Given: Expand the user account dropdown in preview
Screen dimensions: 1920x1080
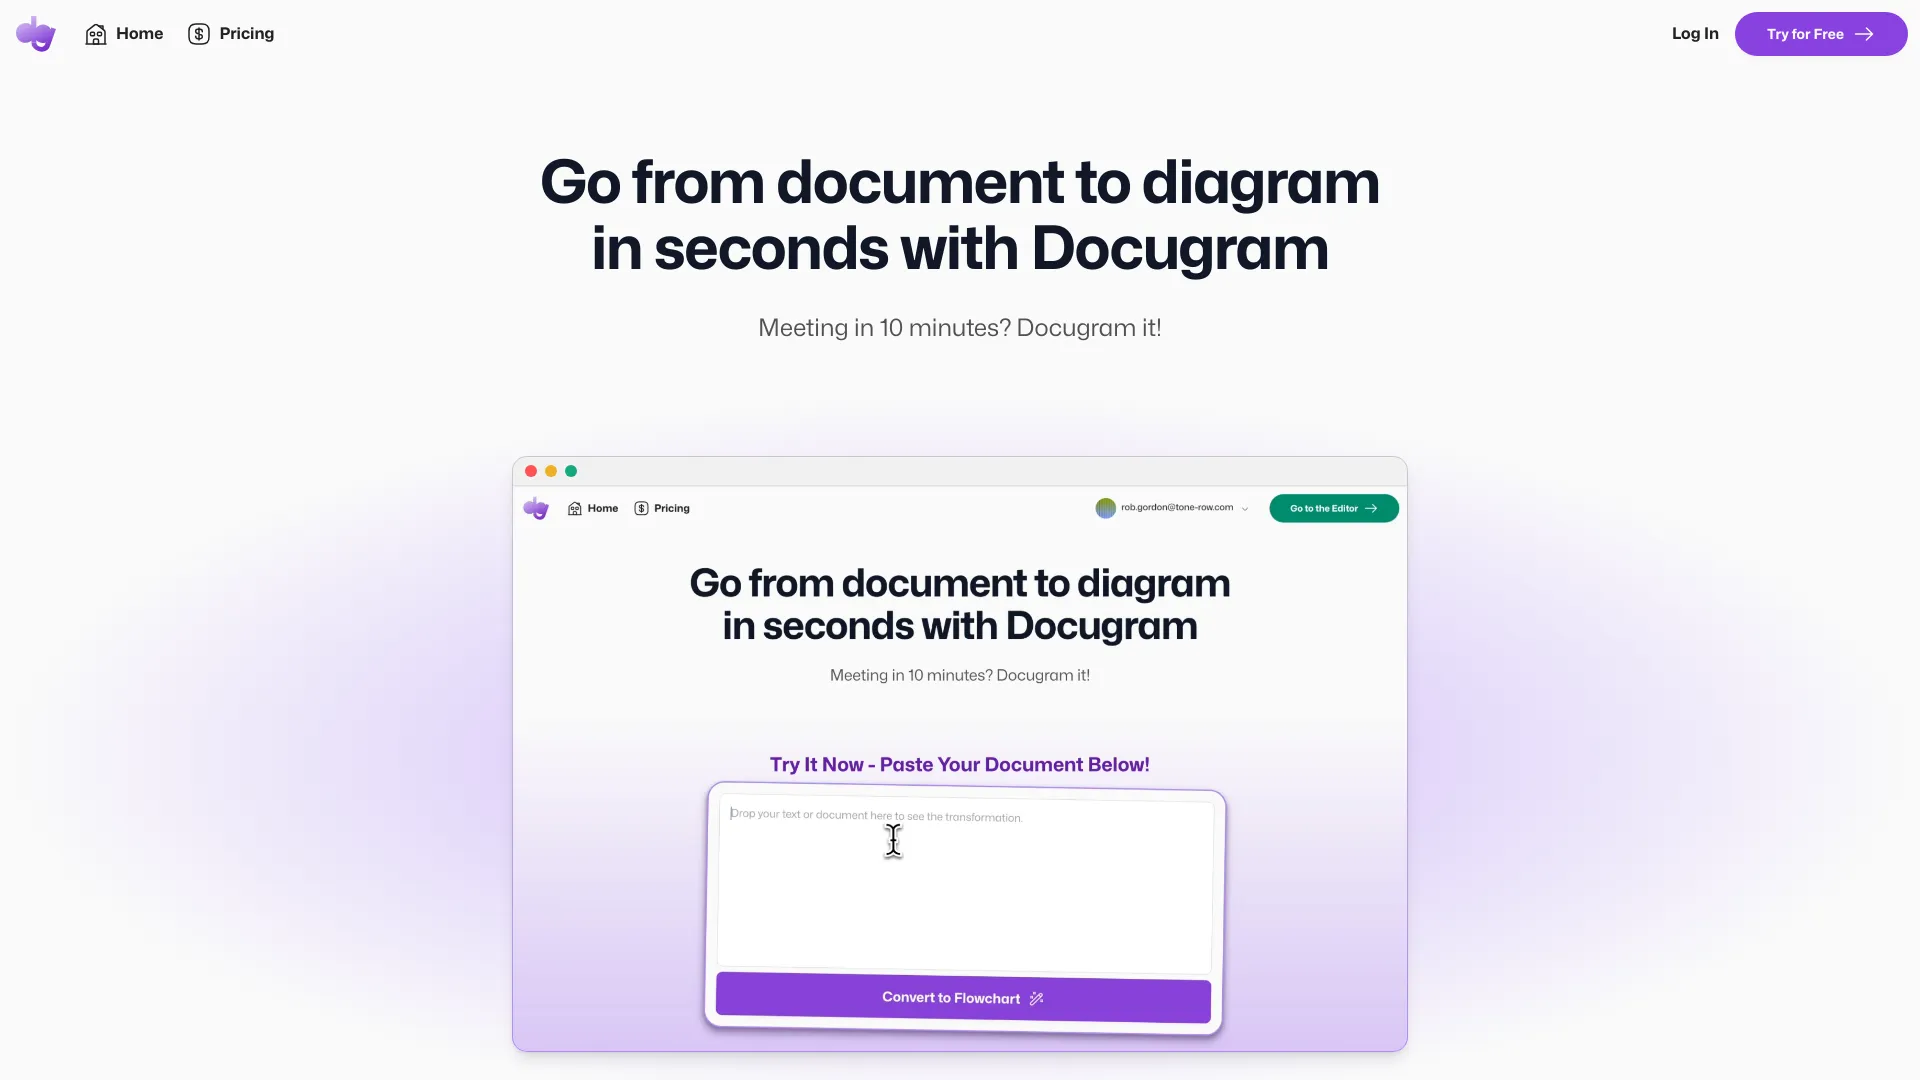Looking at the screenshot, I should tap(1171, 508).
